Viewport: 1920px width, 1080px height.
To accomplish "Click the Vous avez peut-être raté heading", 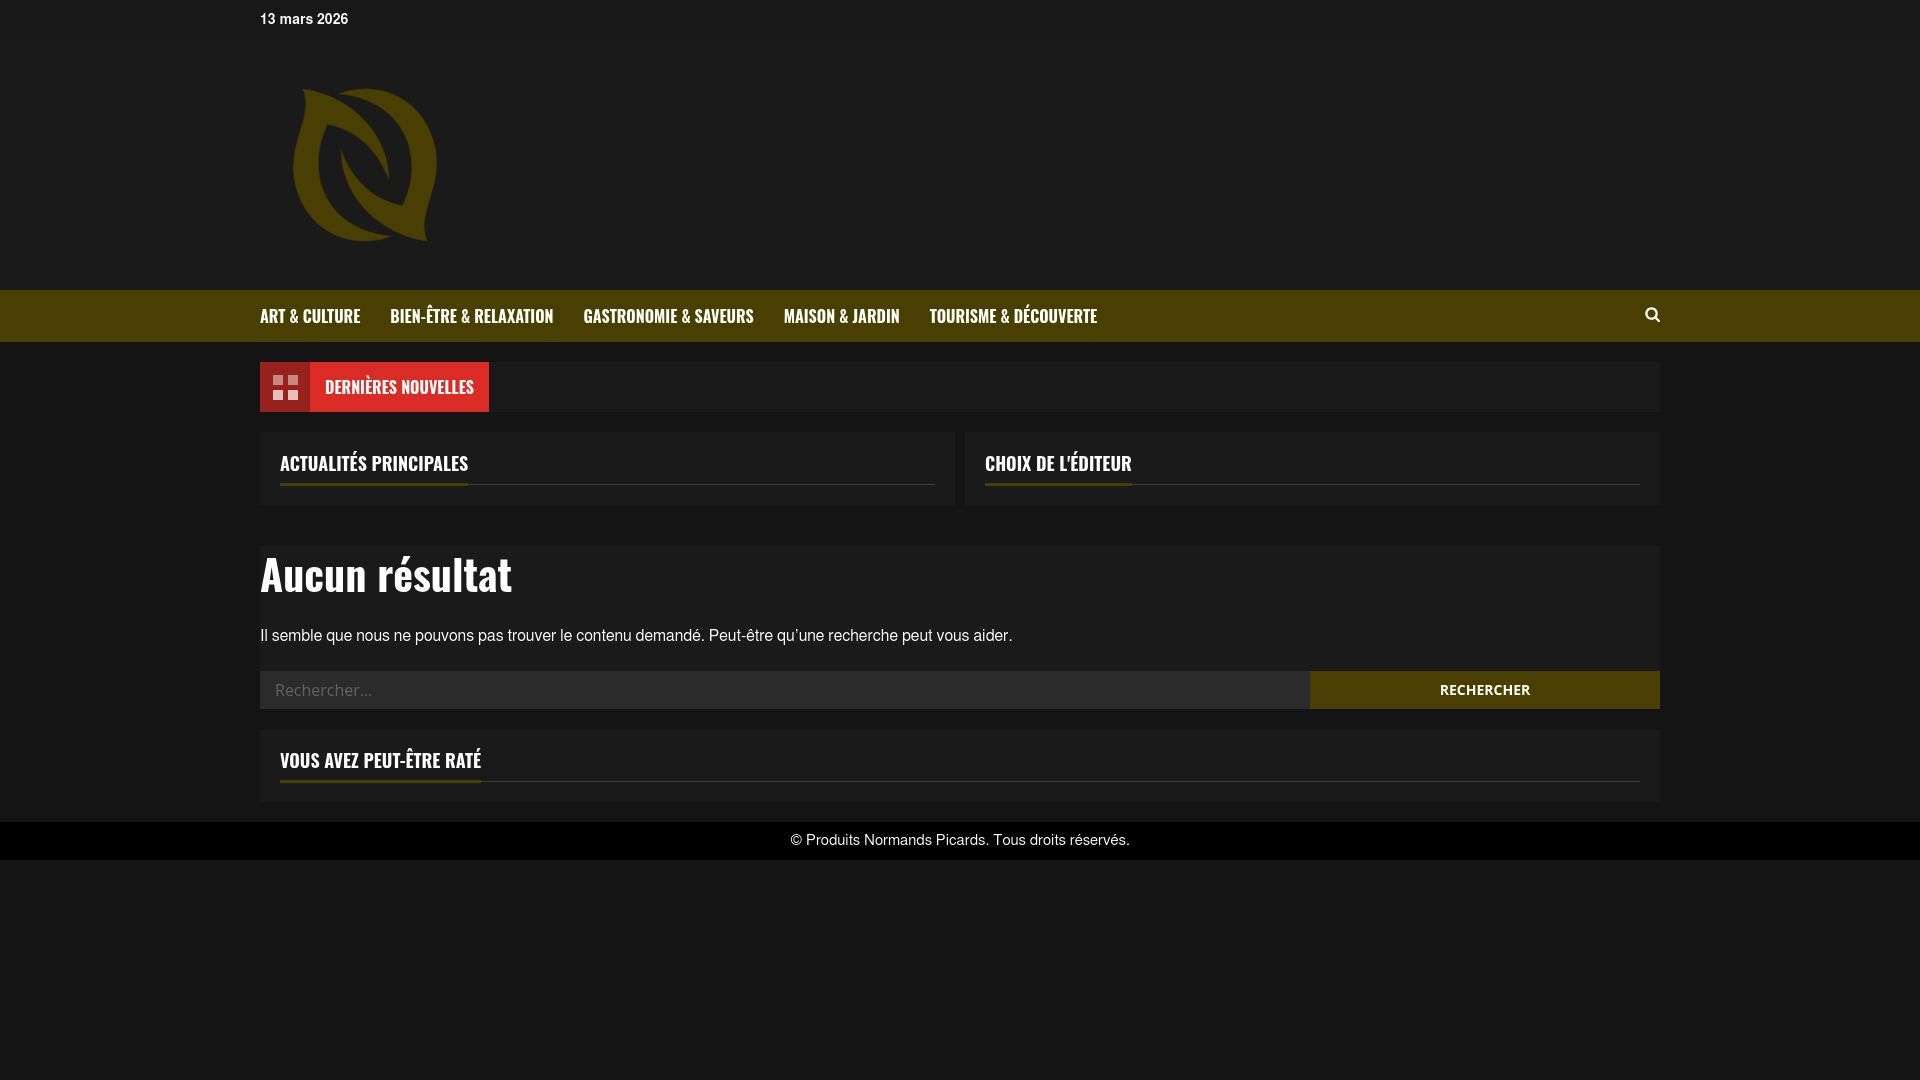I will click(x=380, y=760).
